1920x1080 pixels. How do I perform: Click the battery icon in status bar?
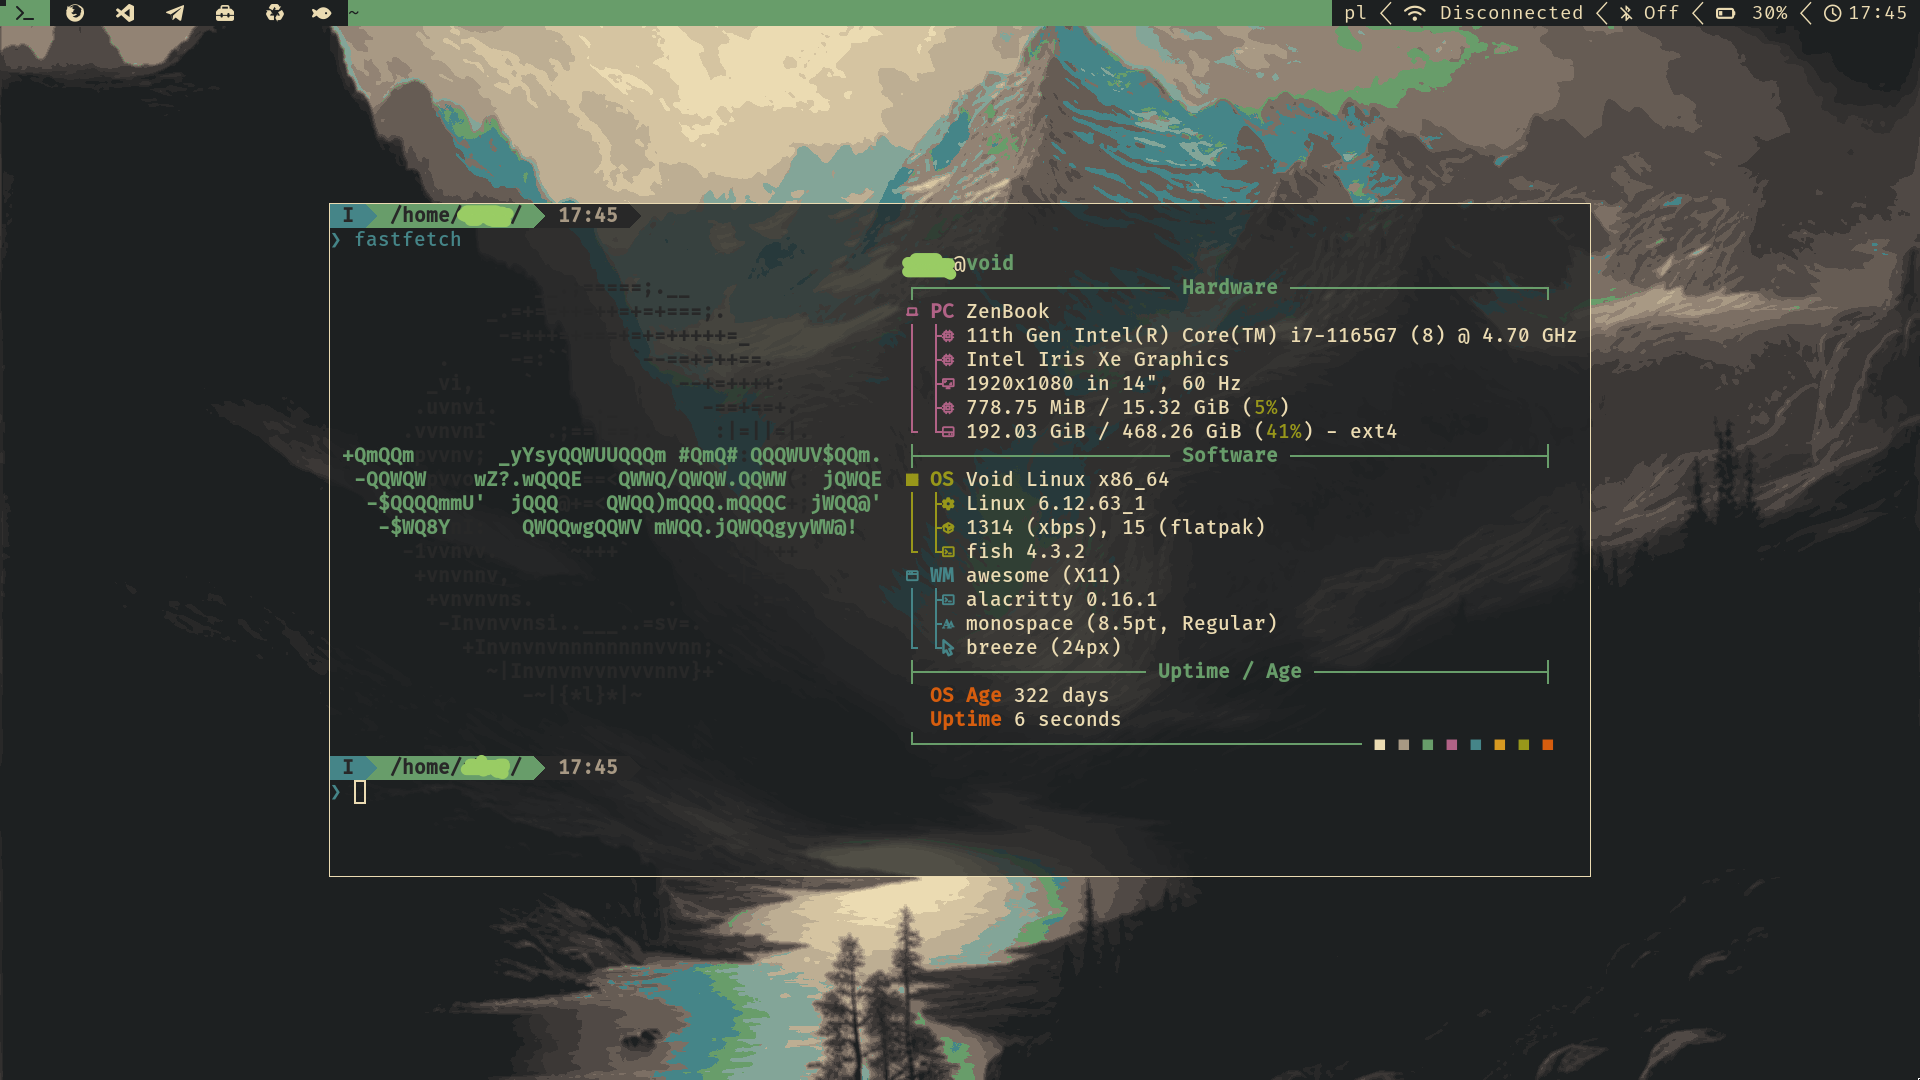coord(1726,13)
